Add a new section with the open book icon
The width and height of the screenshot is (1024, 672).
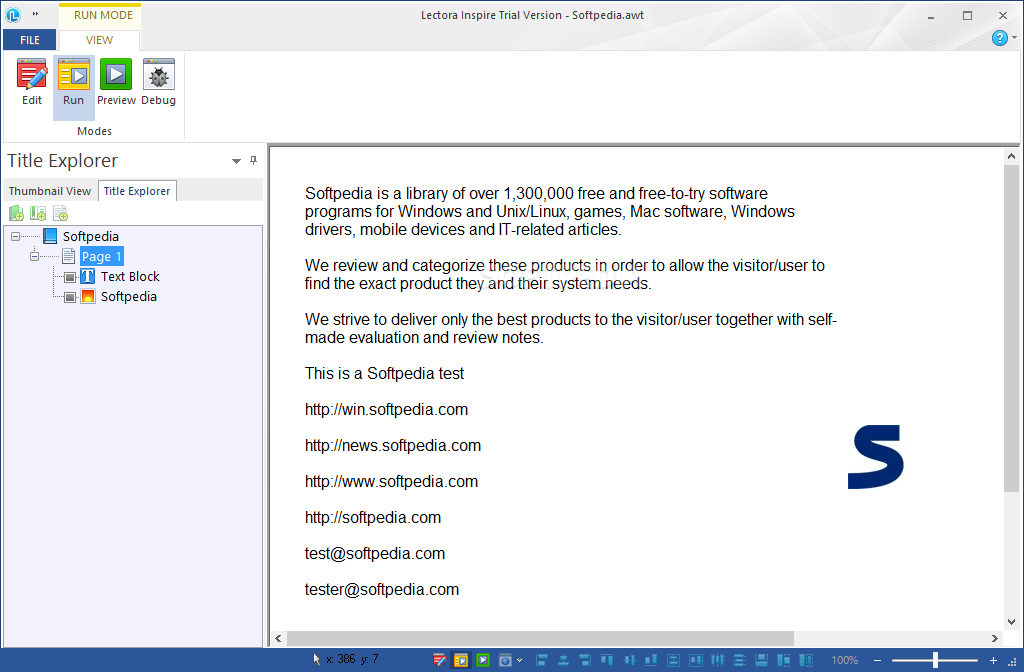click(x=38, y=214)
